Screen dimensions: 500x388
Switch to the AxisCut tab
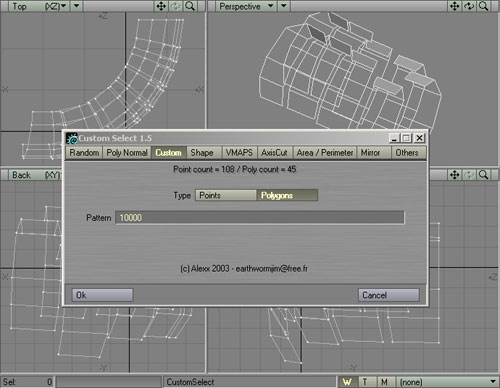pyautogui.click(x=275, y=153)
